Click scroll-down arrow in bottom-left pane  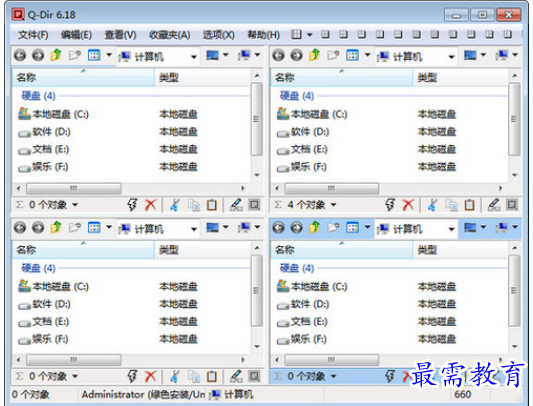[x=257, y=347]
